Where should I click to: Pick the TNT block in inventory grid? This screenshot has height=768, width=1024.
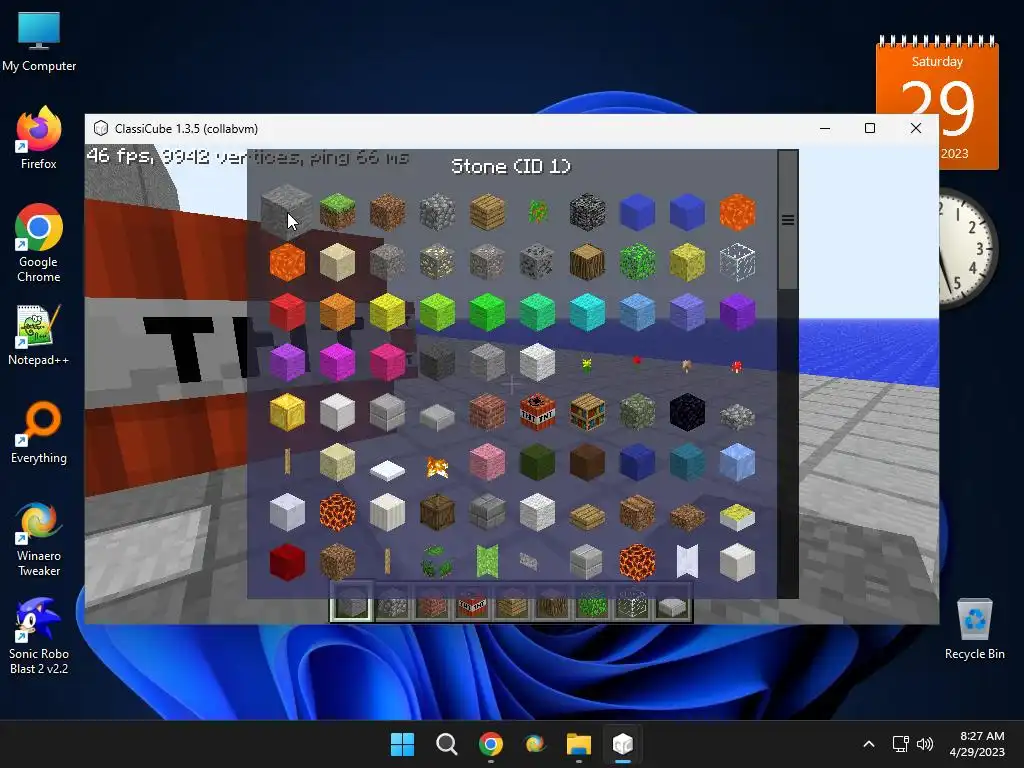coord(537,412)
